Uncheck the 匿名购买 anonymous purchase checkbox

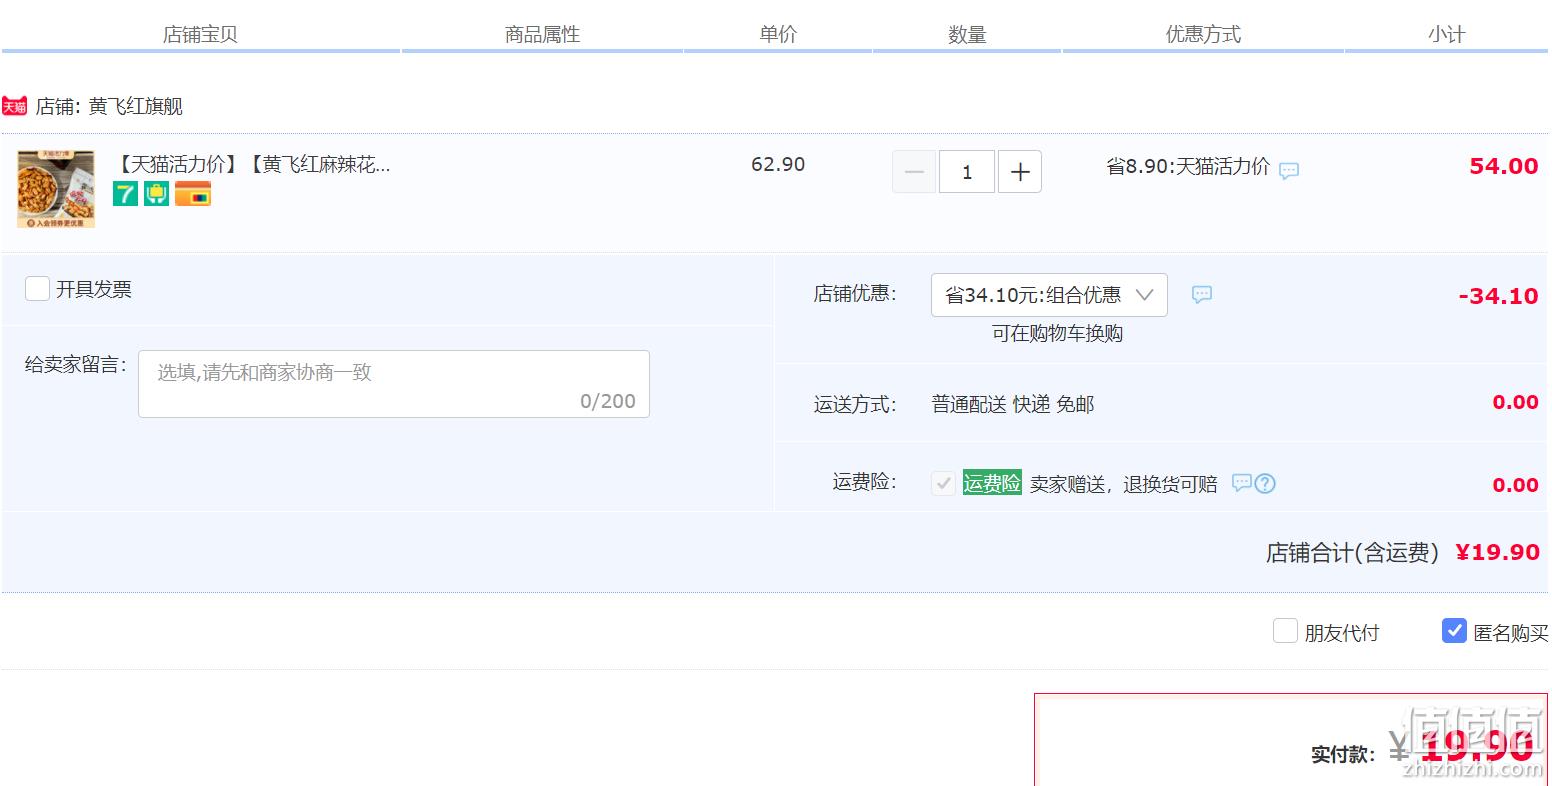tap(1454, 630)
